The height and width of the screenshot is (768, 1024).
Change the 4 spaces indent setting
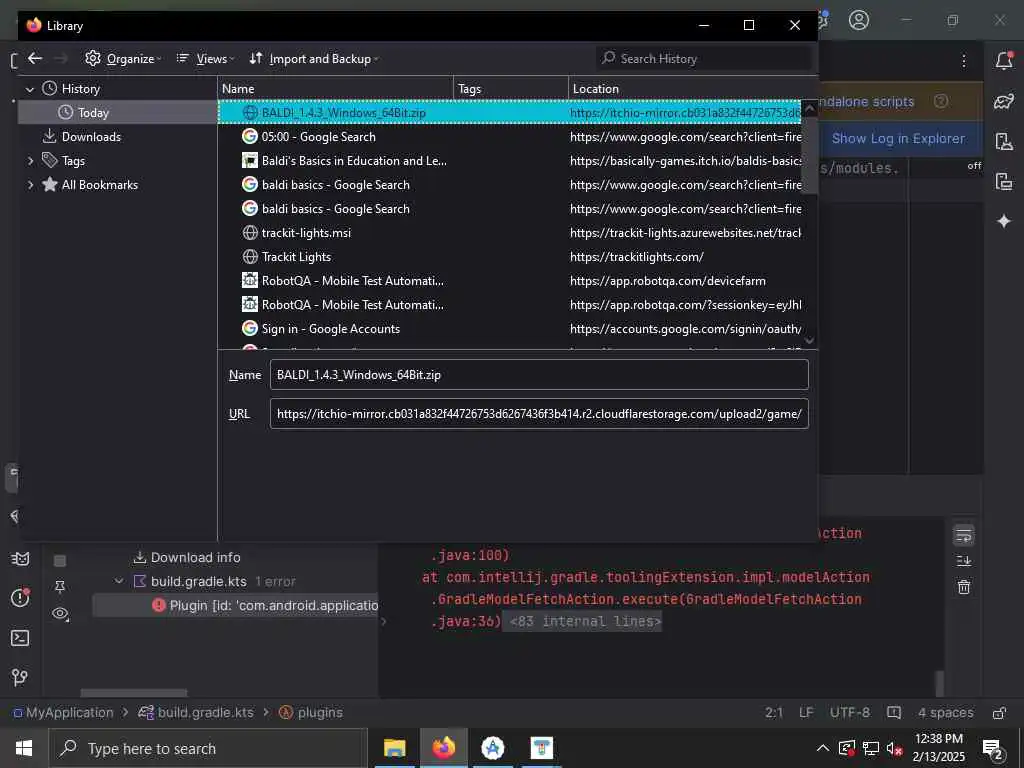946,712
